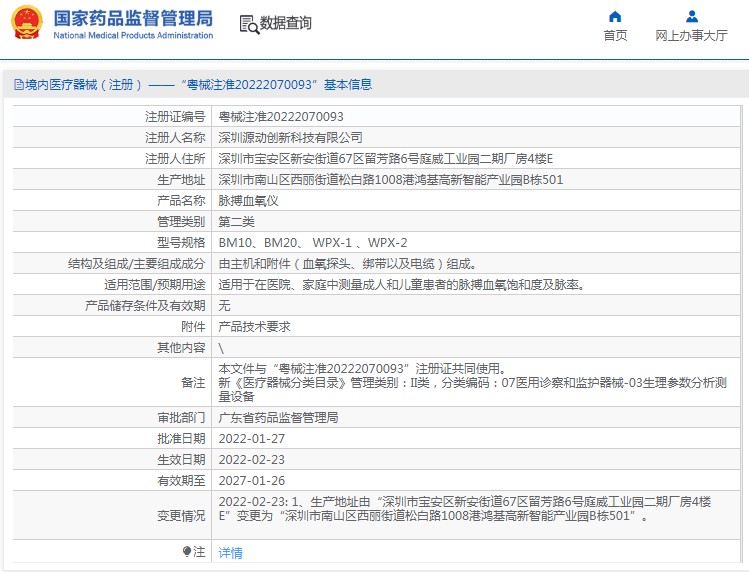Viewport: 749px width, 572px height.
Task: Click 国家药品监督管理局 site title
Action: [x=133, y=19]
